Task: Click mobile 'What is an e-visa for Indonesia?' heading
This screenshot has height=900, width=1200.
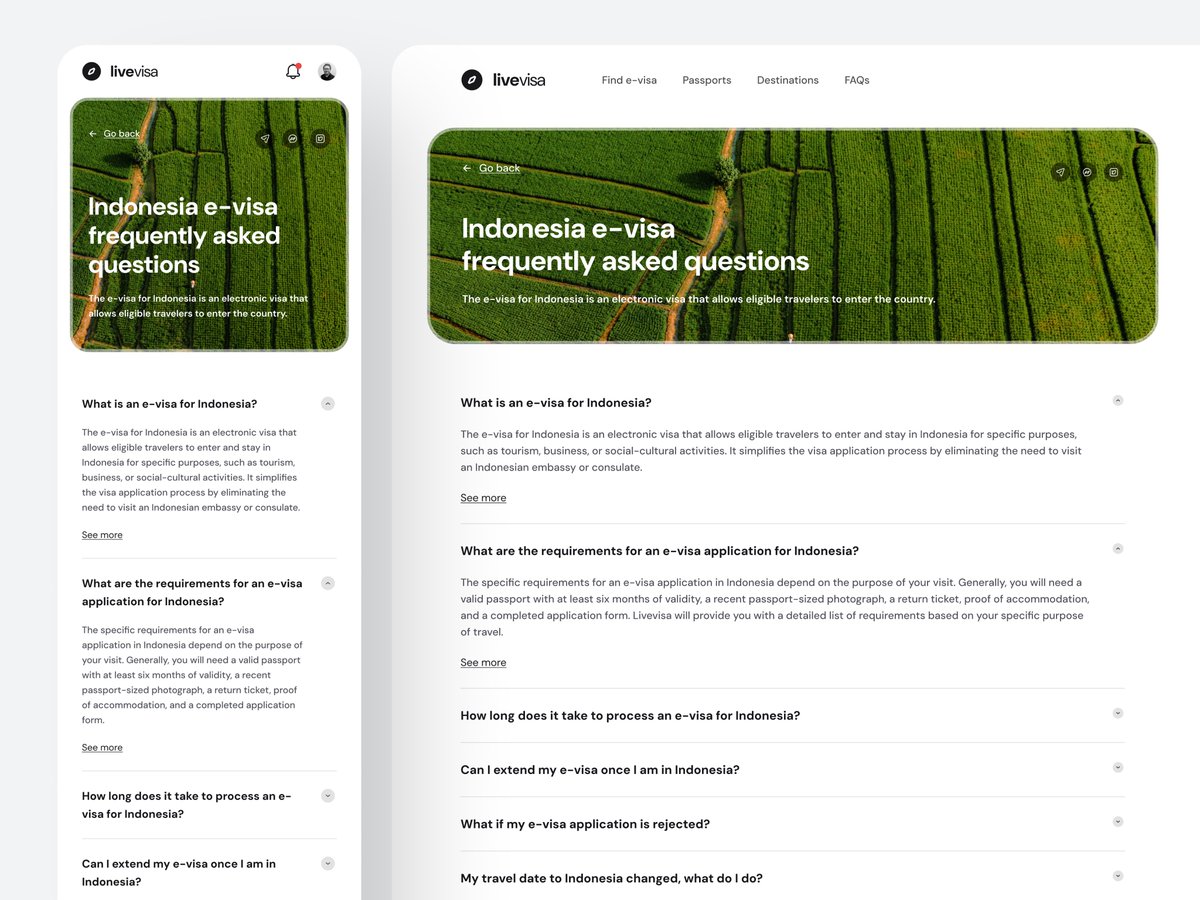Action: pyautogui.click(x=169, y=404)
